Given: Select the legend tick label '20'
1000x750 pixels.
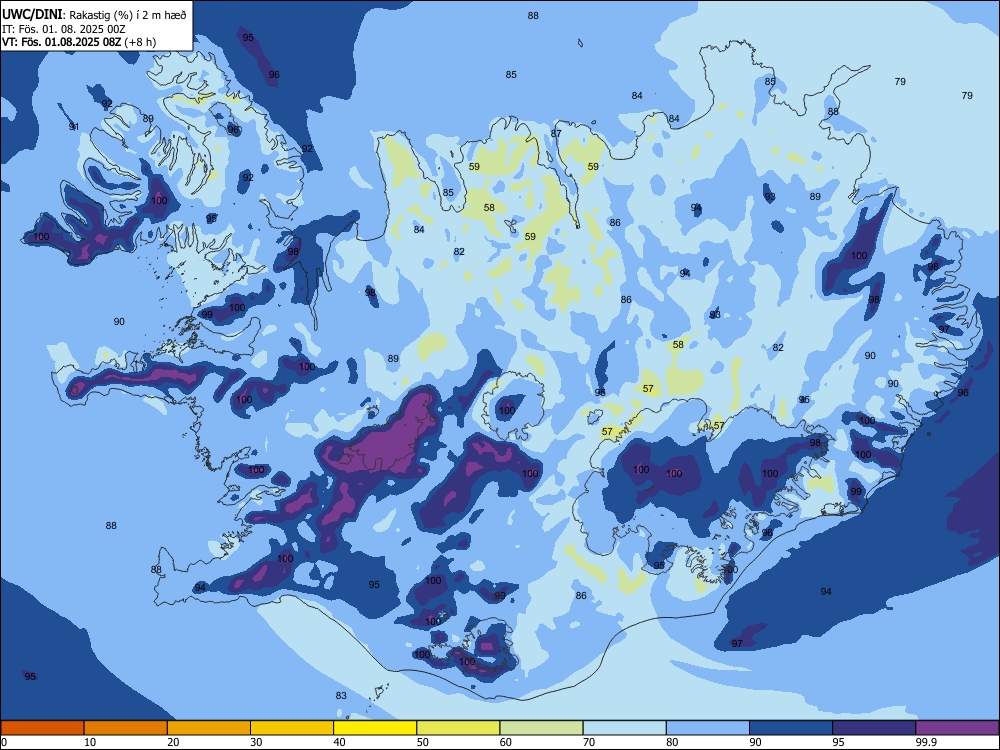Looking at the screenshot, I should pos(173,742).
